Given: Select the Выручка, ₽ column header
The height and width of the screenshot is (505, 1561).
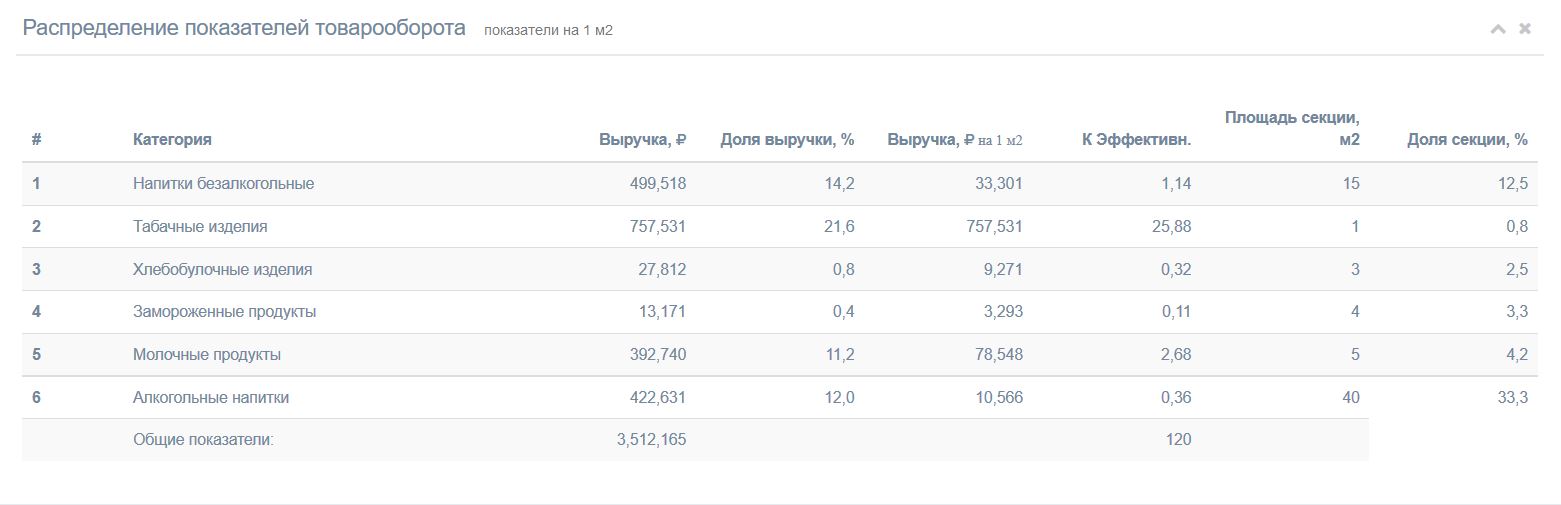Looking at the screenshot, I should (x=642, y=140).
